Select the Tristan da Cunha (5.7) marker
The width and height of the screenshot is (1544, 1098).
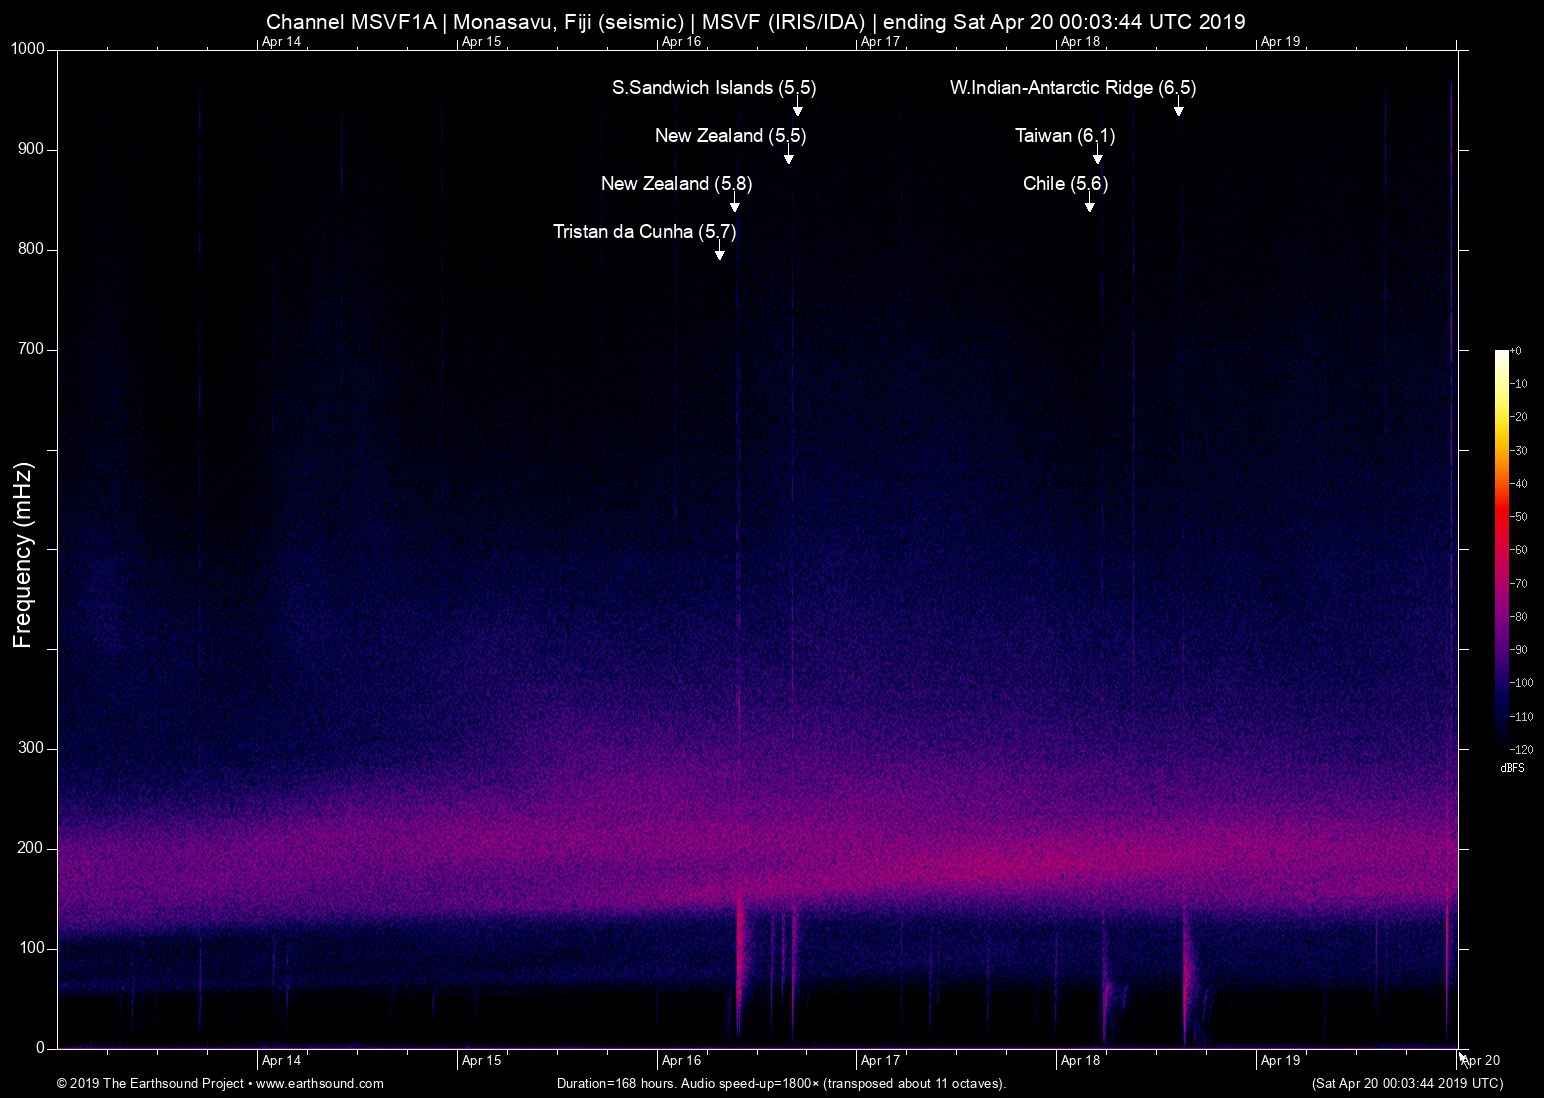(644, 232)
